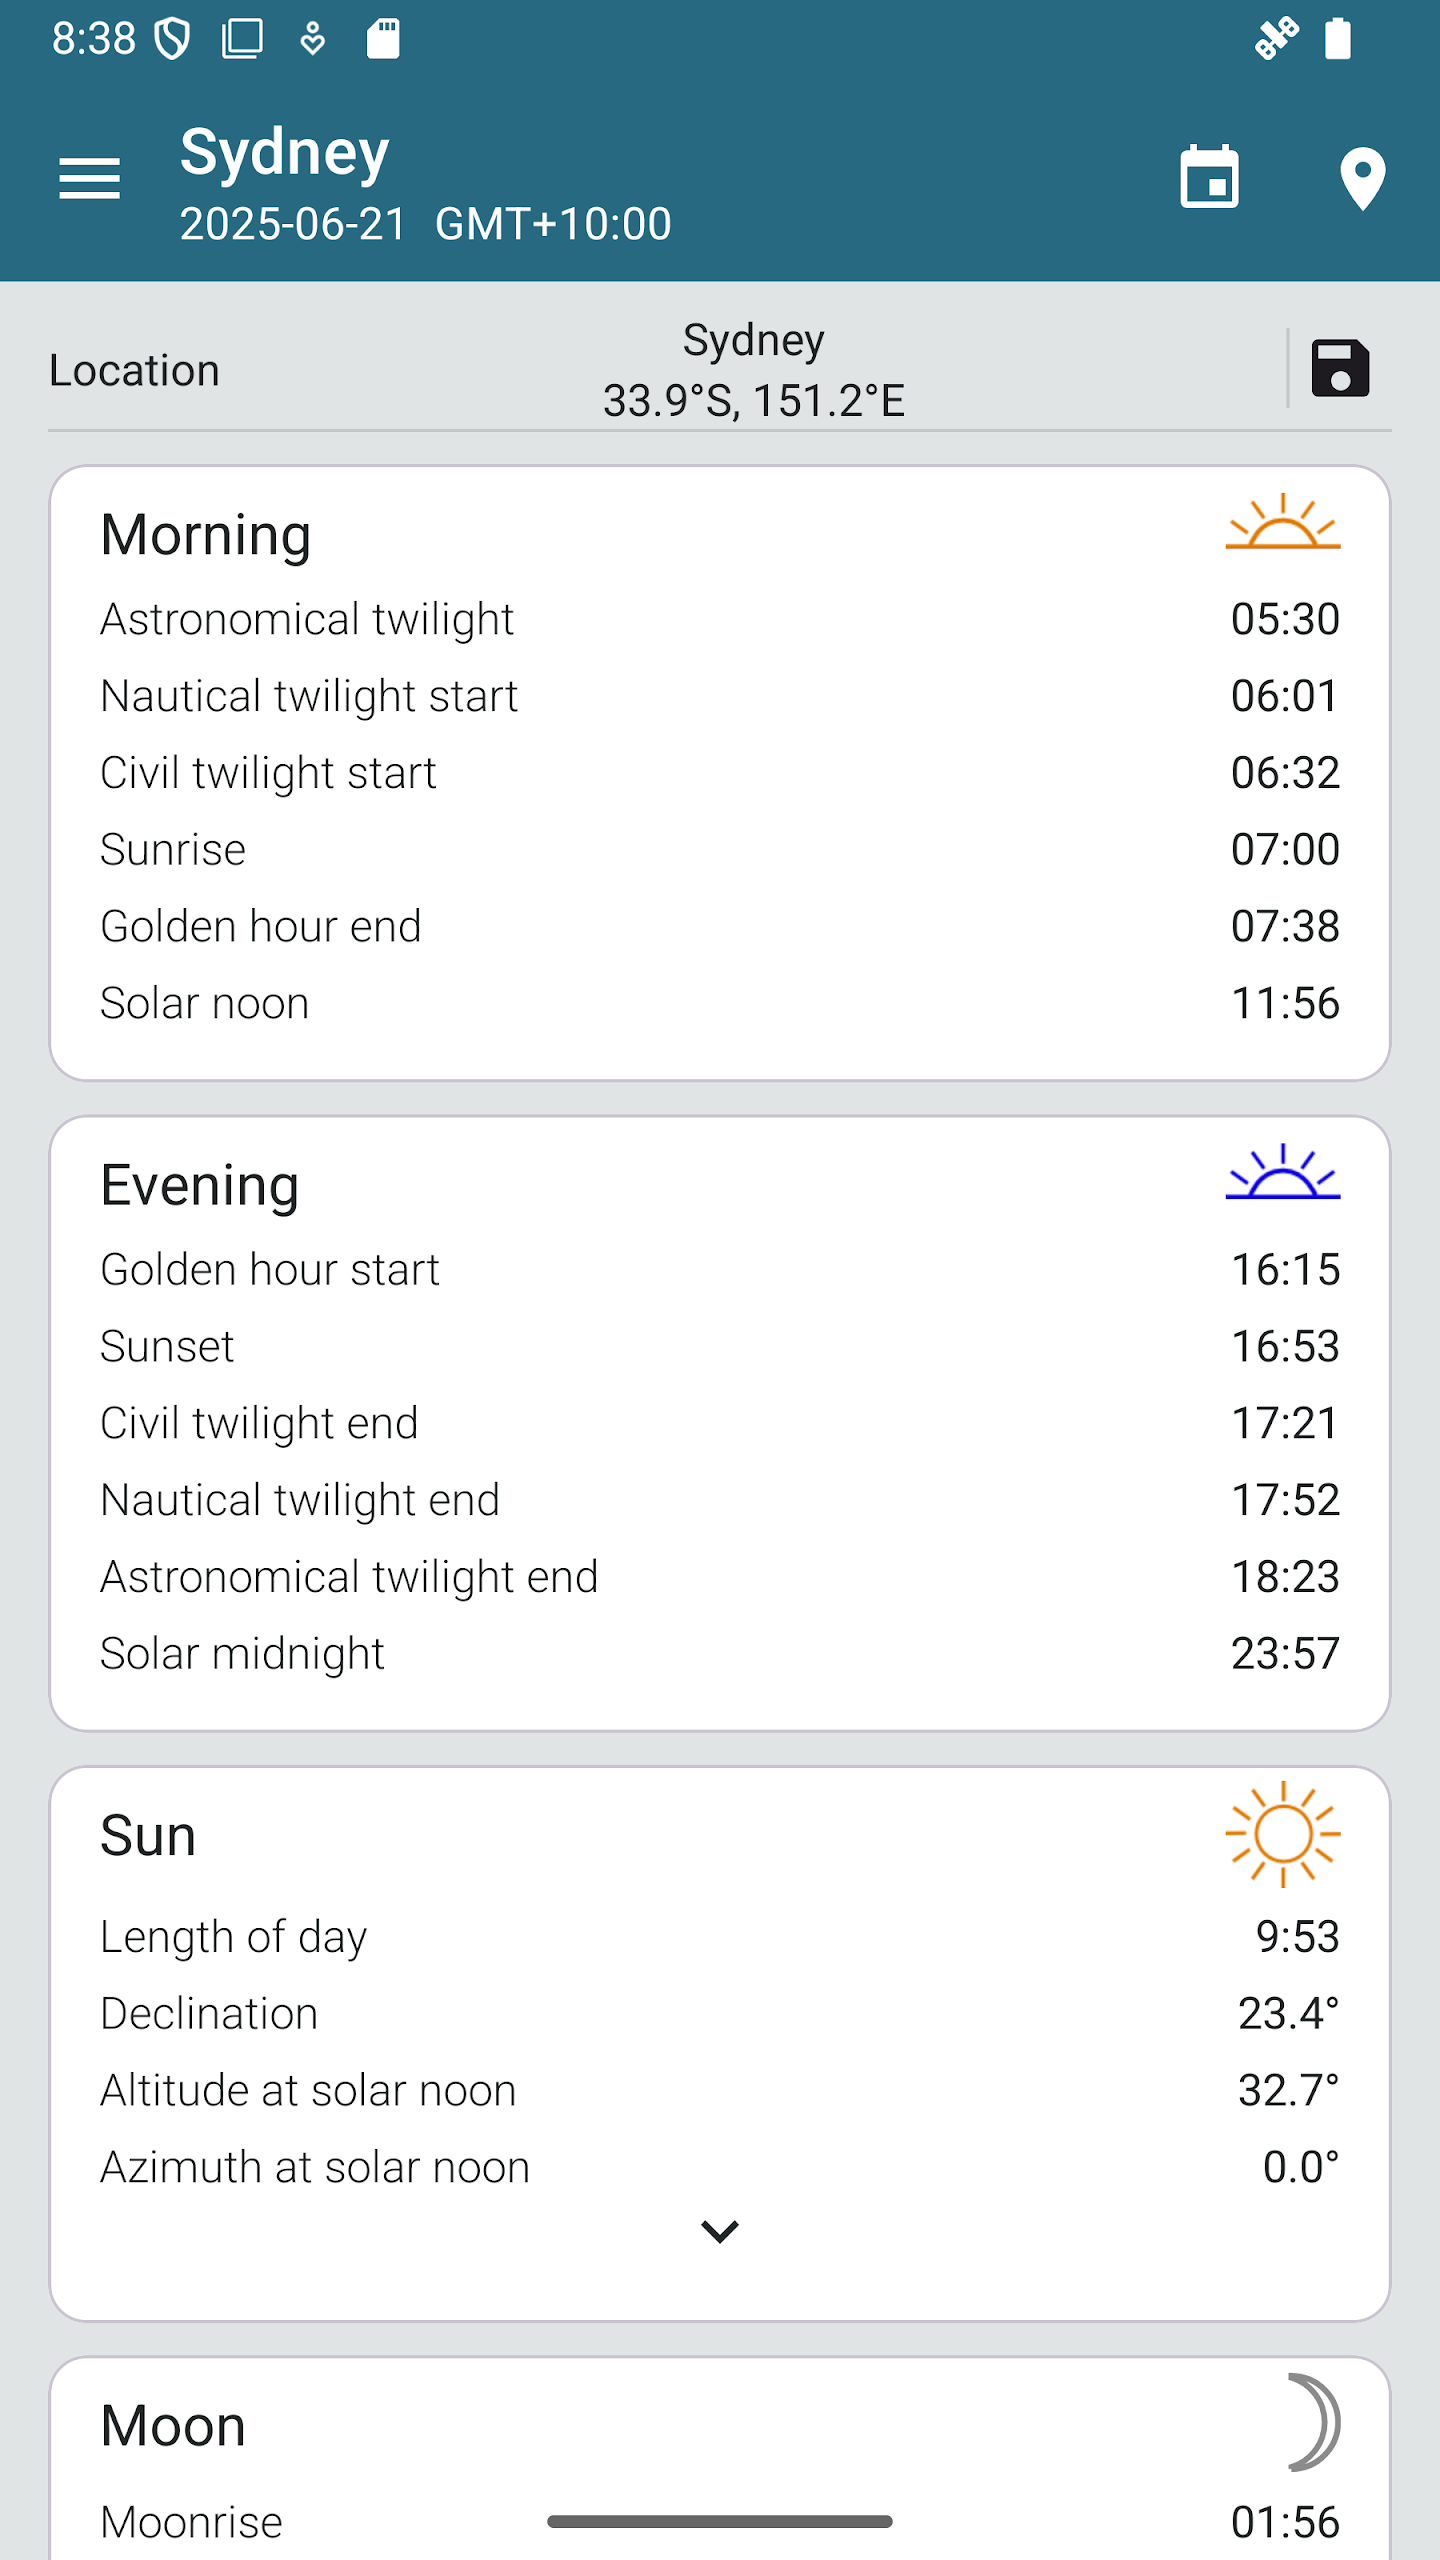This screenshot has width=1440, height=2560.
Task: Open the calendar date picker
Action: [1209, 178]
